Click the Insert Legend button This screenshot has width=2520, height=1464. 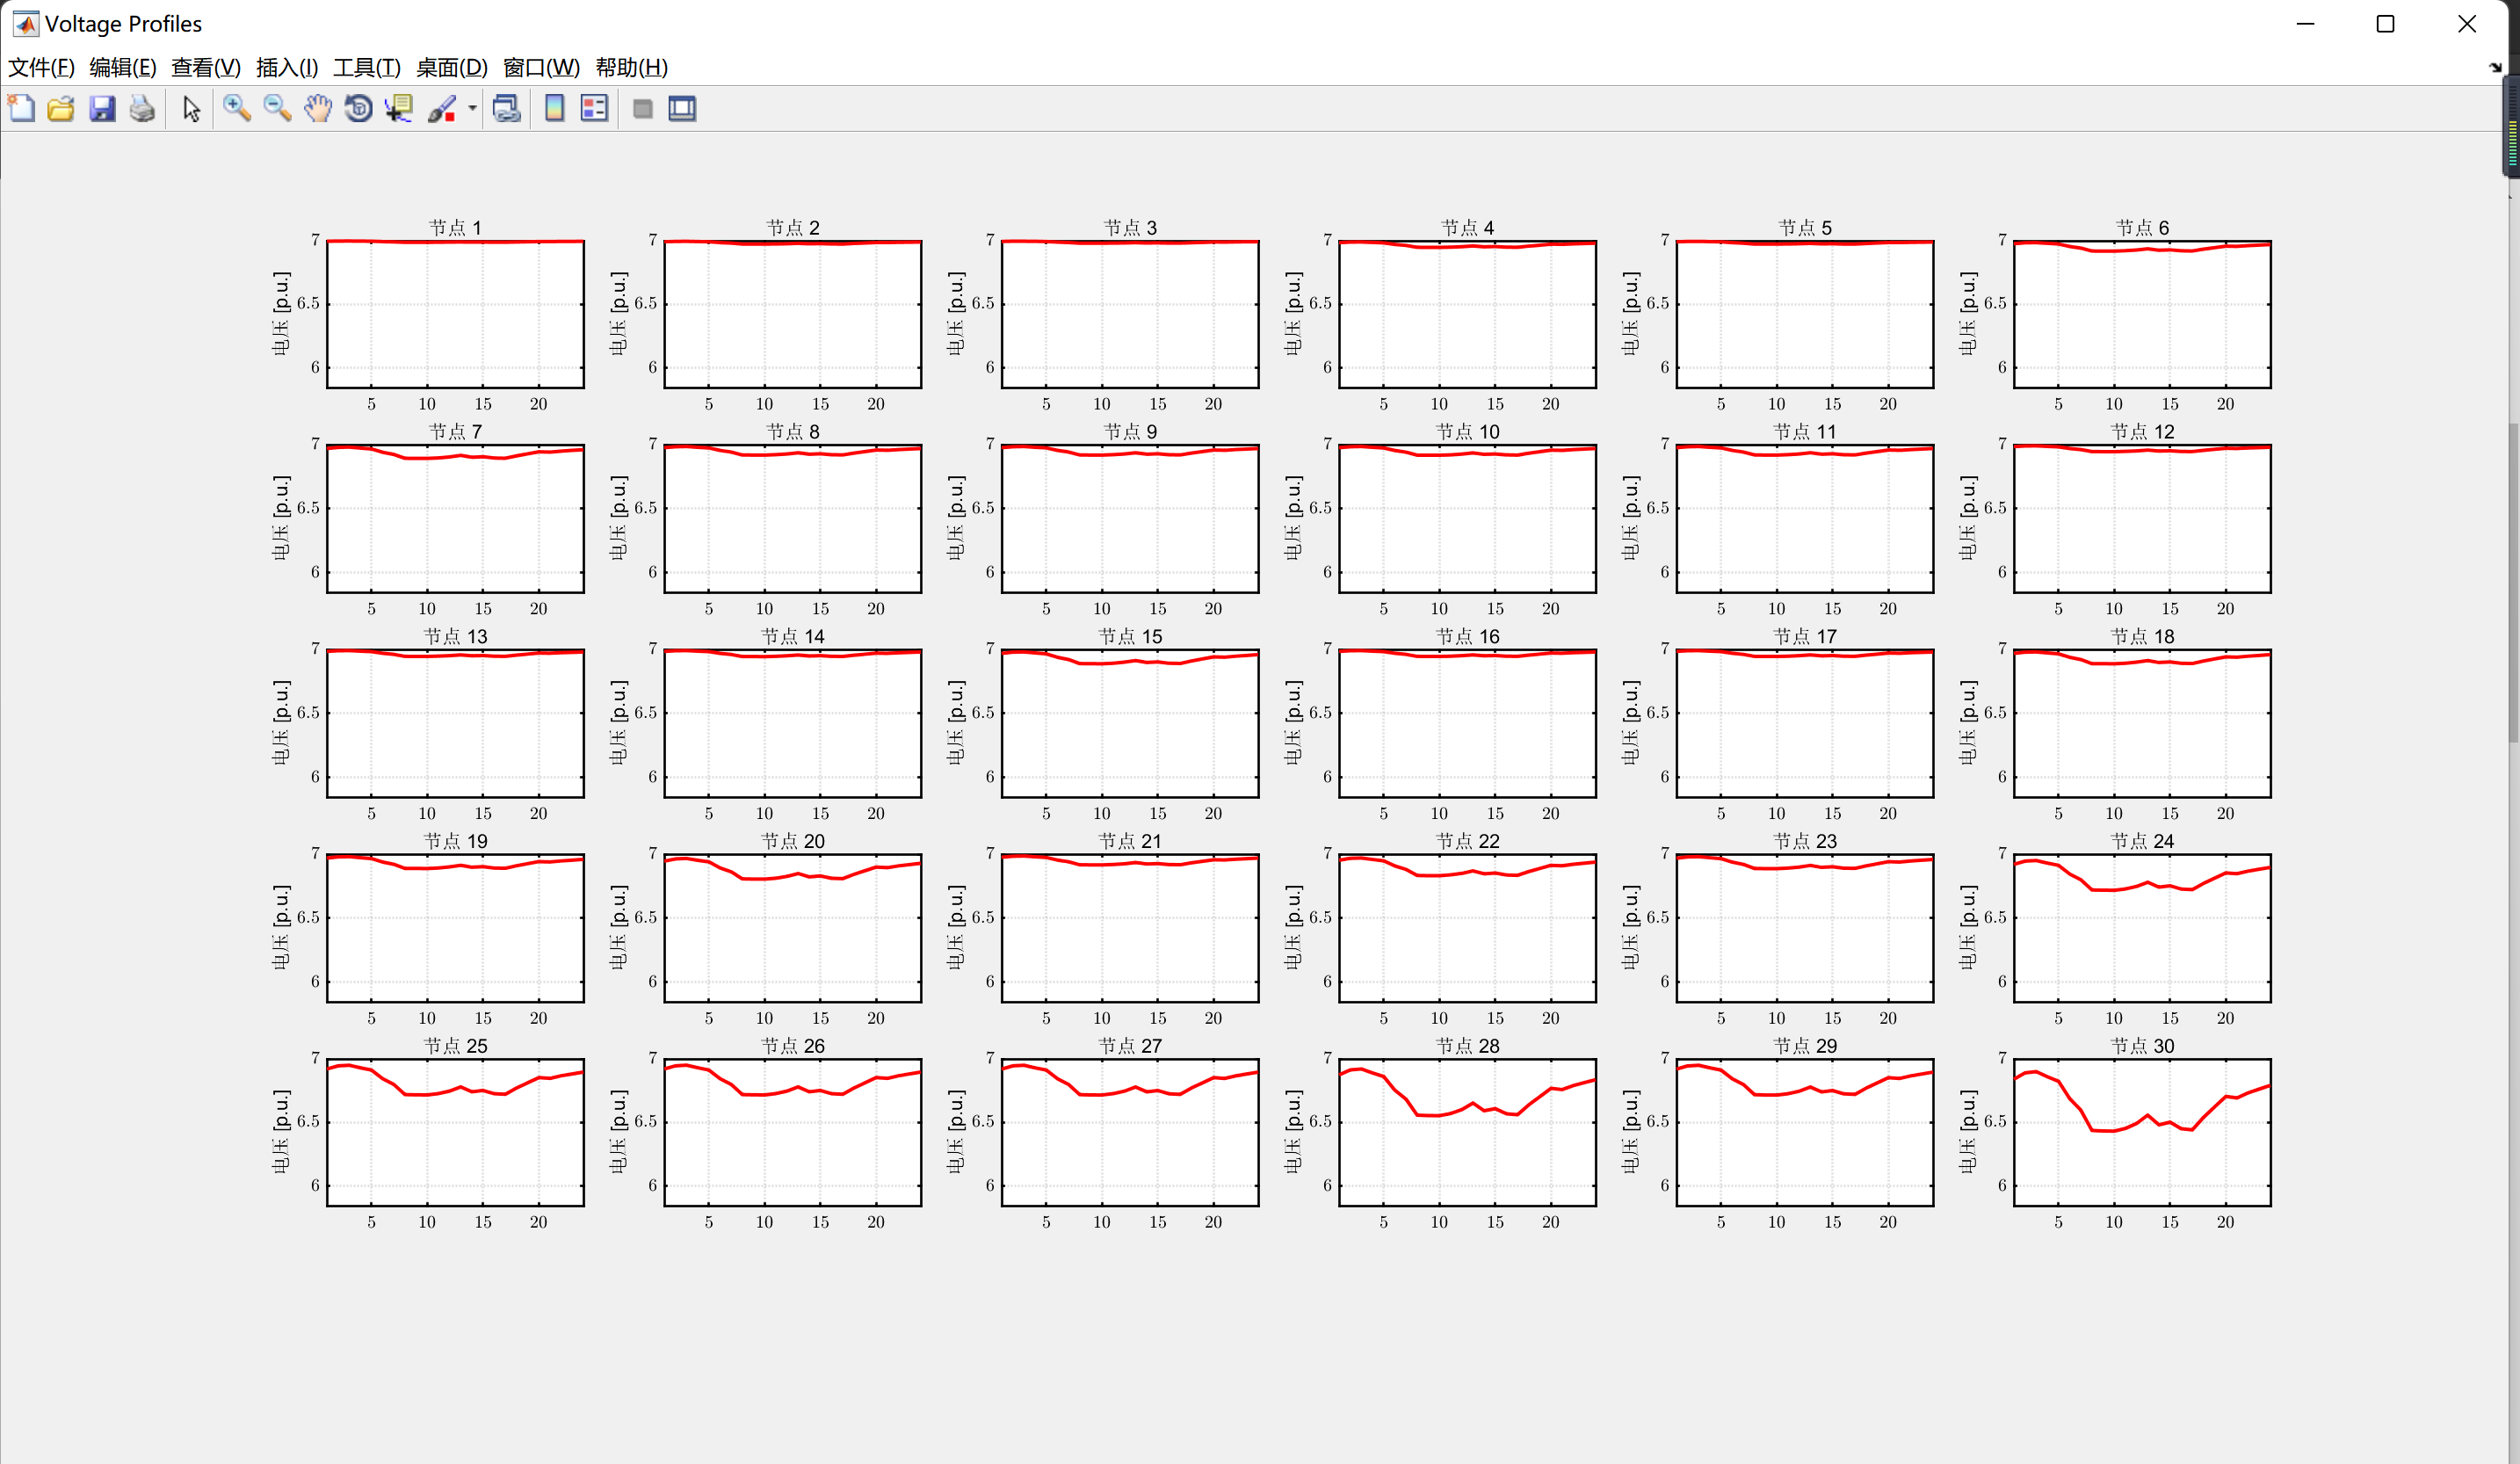pos(594,108)
